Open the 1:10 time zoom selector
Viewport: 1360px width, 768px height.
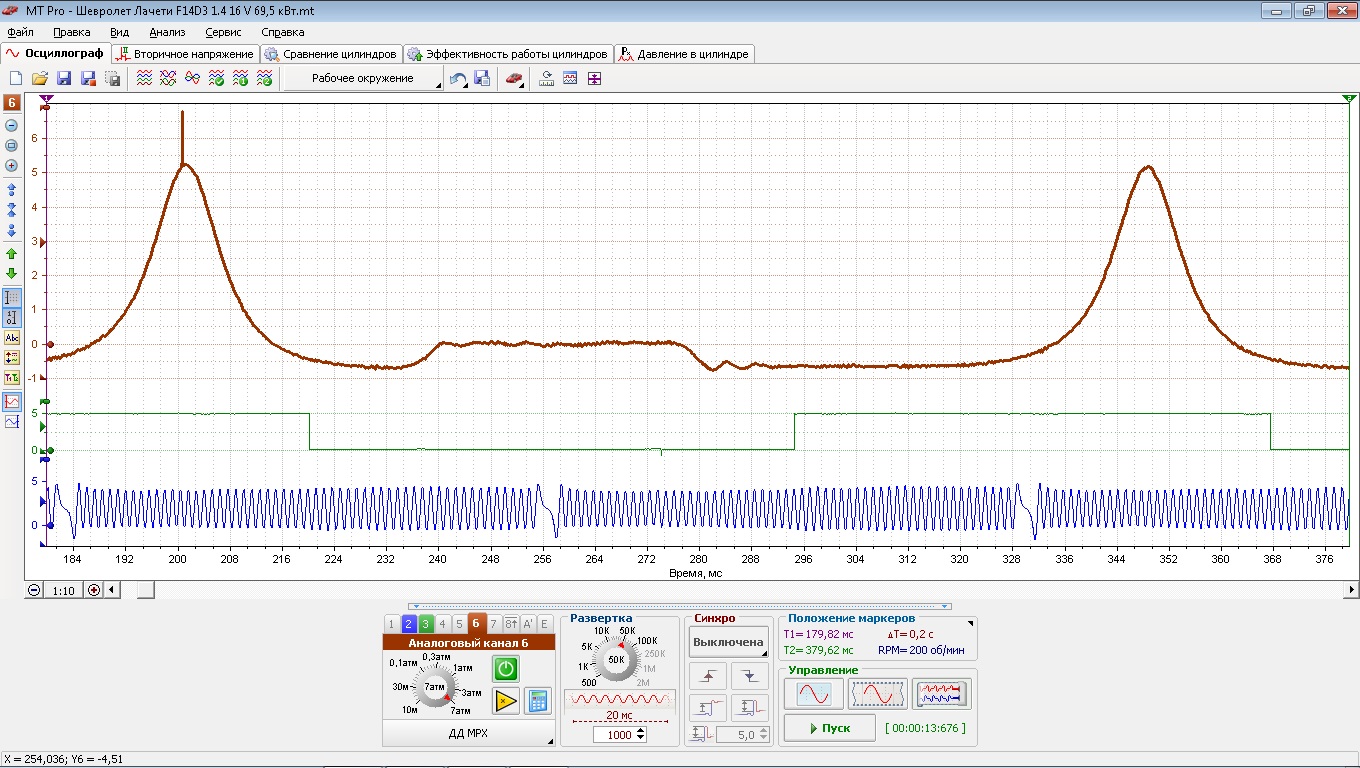point(63,590)
